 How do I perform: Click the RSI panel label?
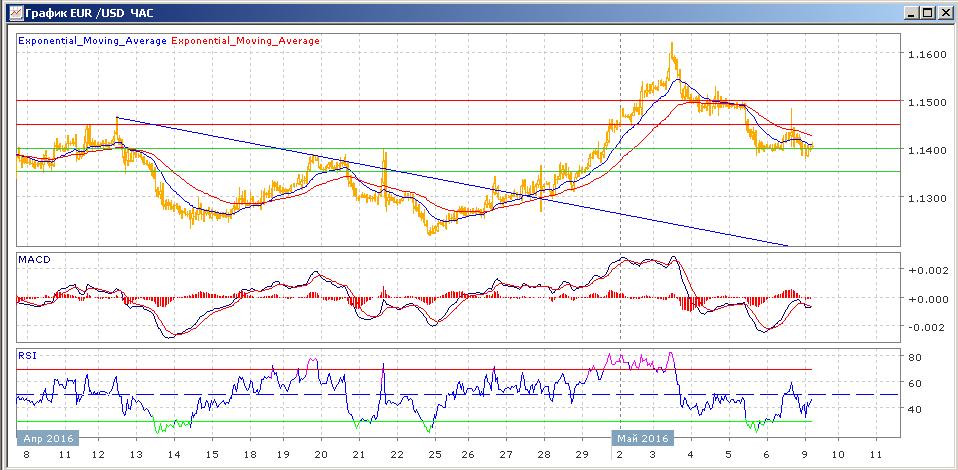(27, 356)
